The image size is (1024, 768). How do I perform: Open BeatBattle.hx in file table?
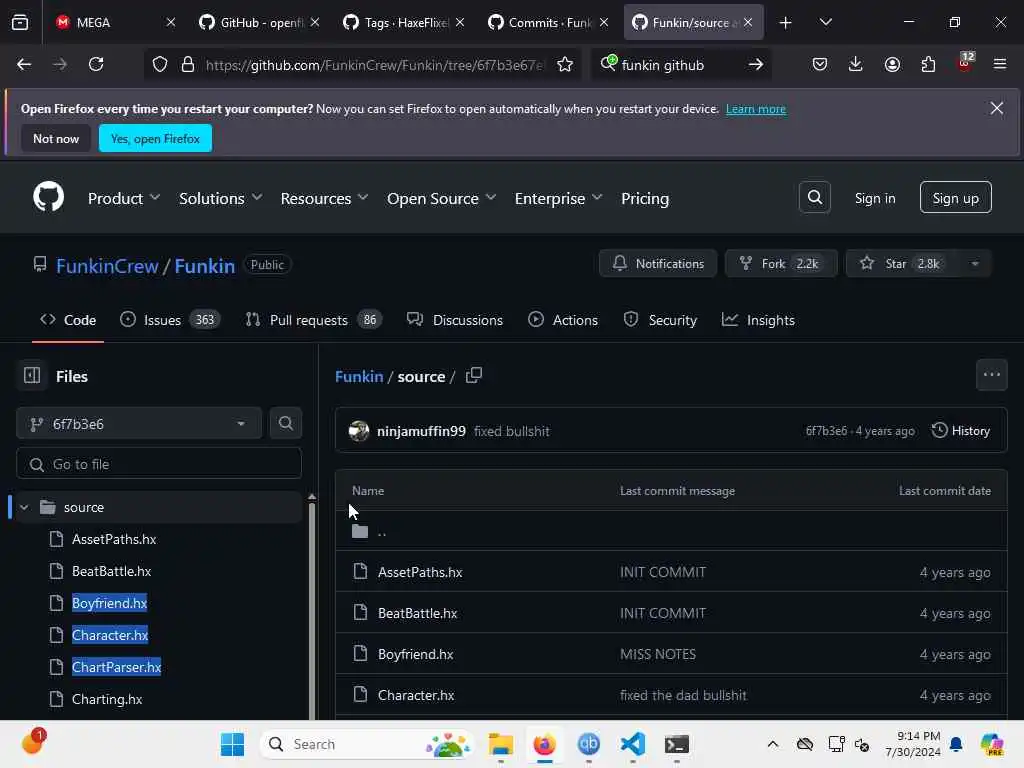click(x=417, y=613)
